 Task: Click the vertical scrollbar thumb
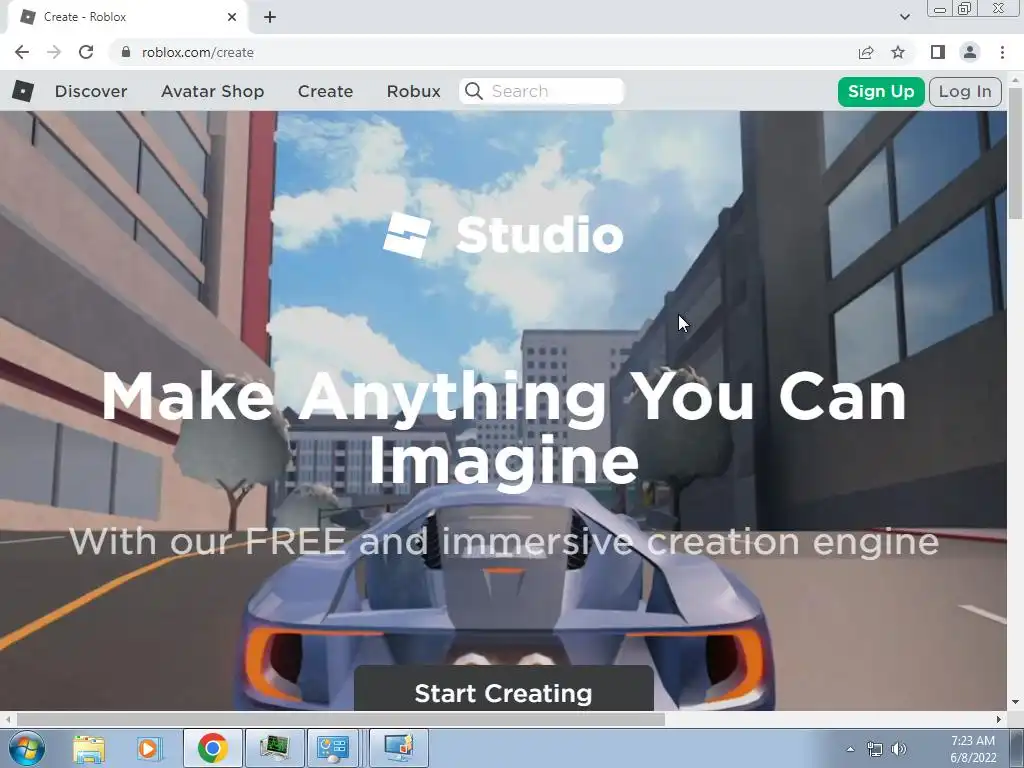pyautogui.click(x=1016, y=153)
